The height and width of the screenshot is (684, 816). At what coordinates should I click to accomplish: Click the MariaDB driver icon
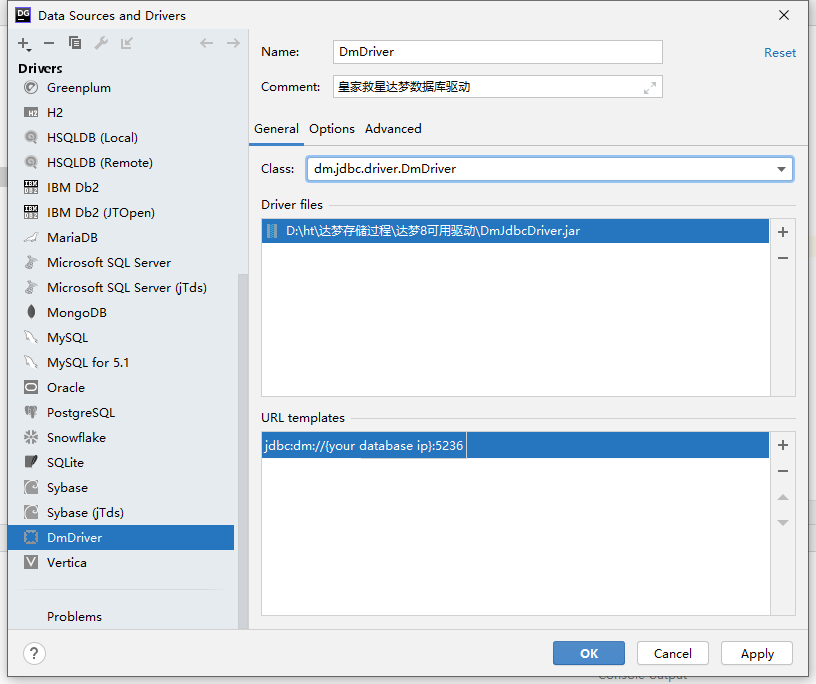(x=31, y=237)
